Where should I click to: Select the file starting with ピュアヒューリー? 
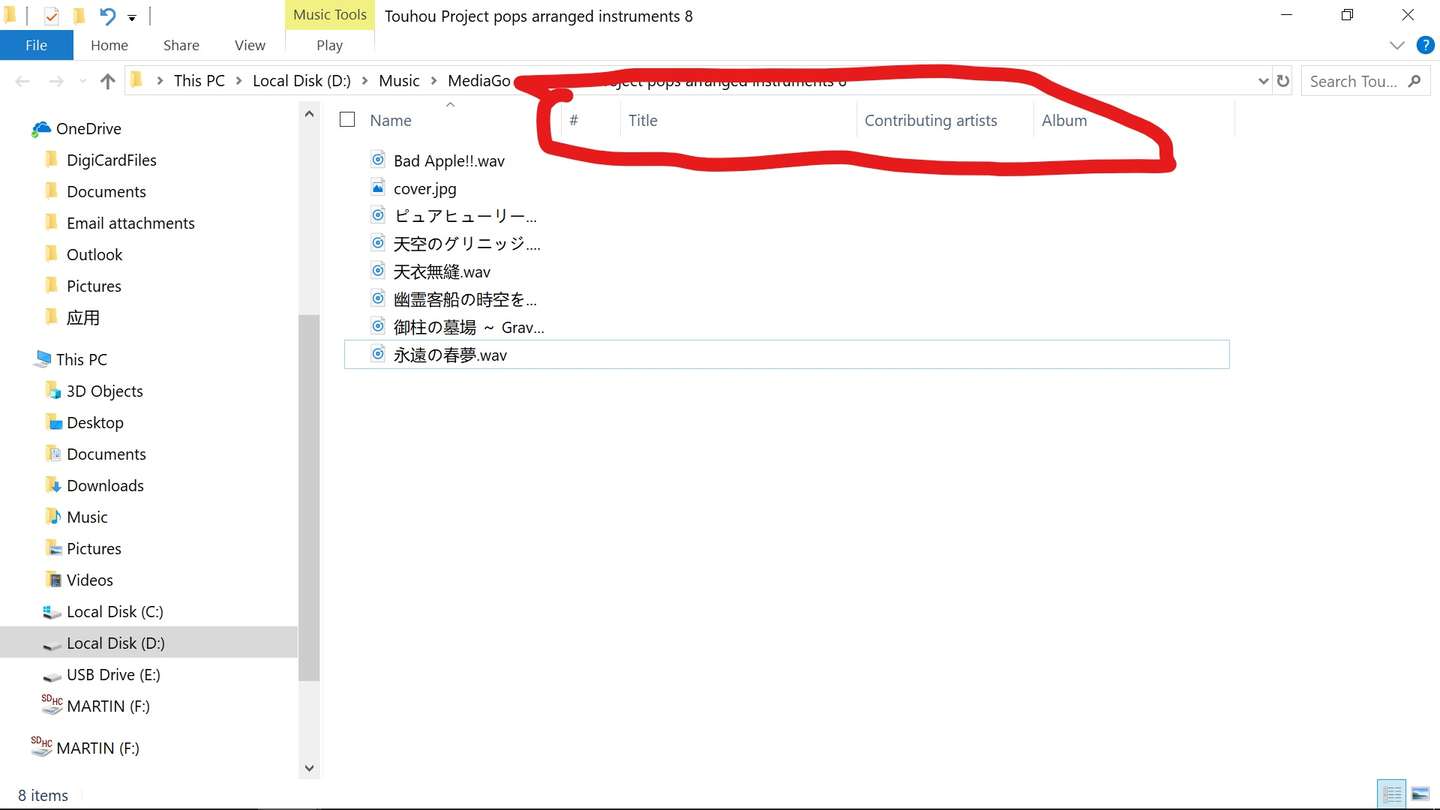click(465, 216)
